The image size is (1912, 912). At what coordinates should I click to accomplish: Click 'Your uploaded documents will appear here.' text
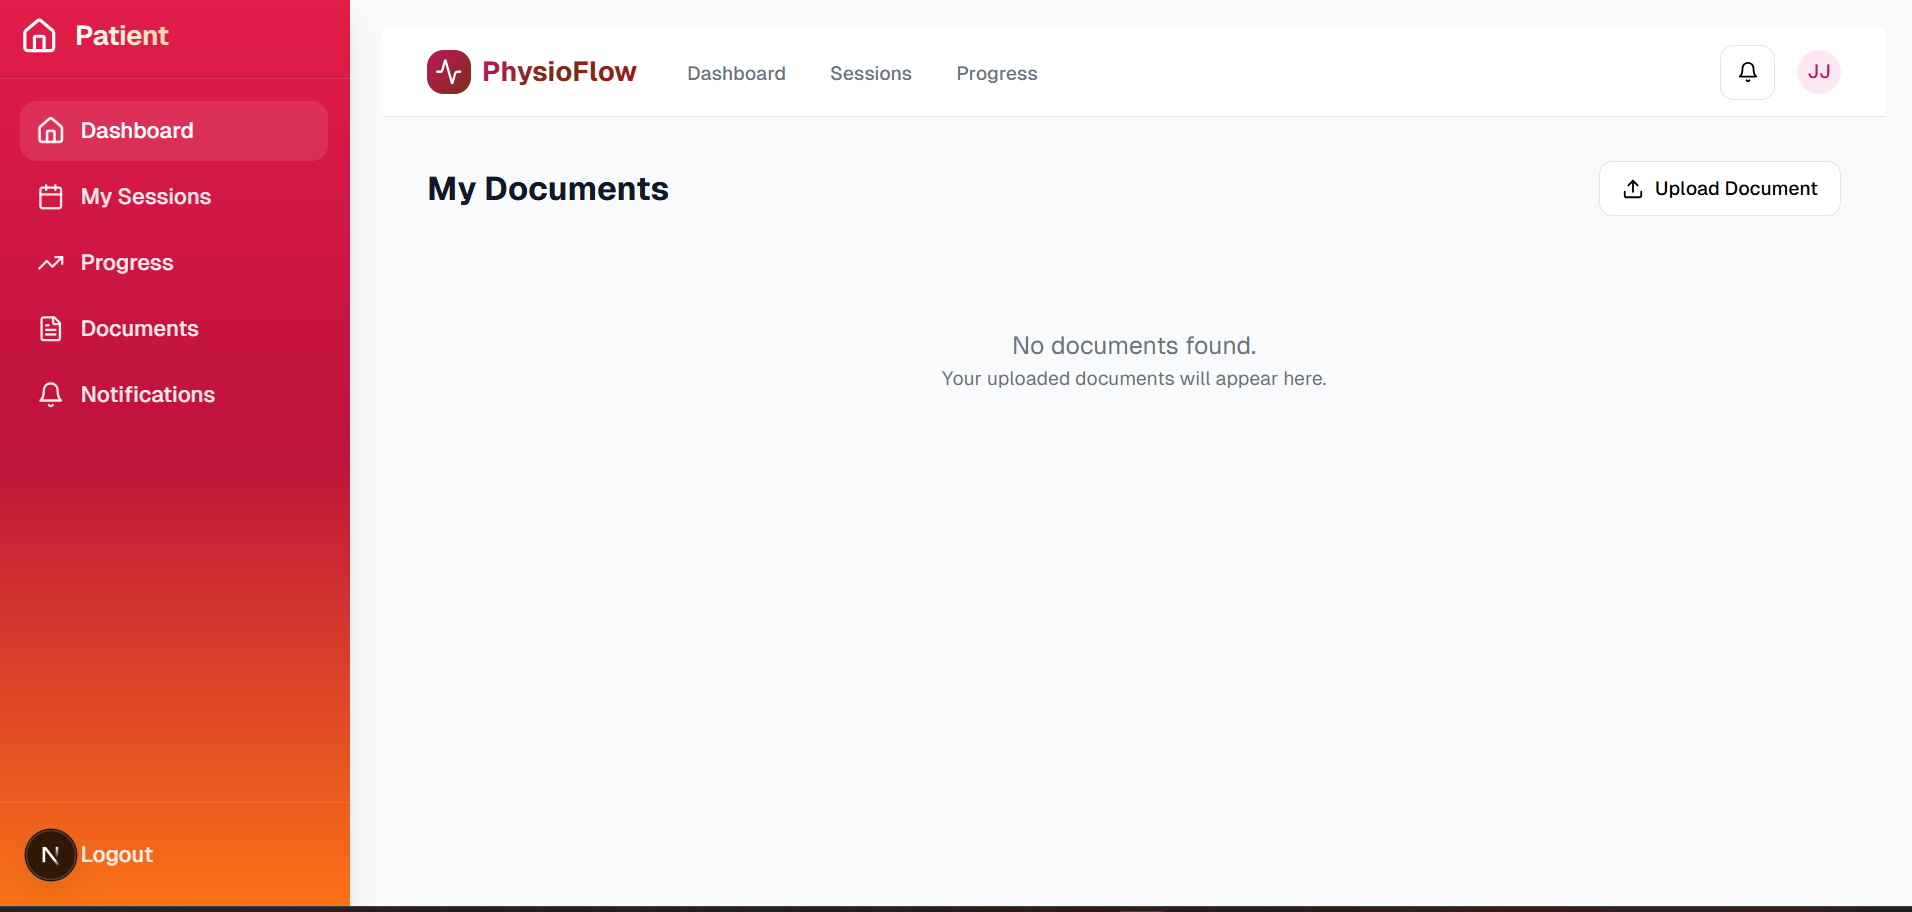[1134, 379]
